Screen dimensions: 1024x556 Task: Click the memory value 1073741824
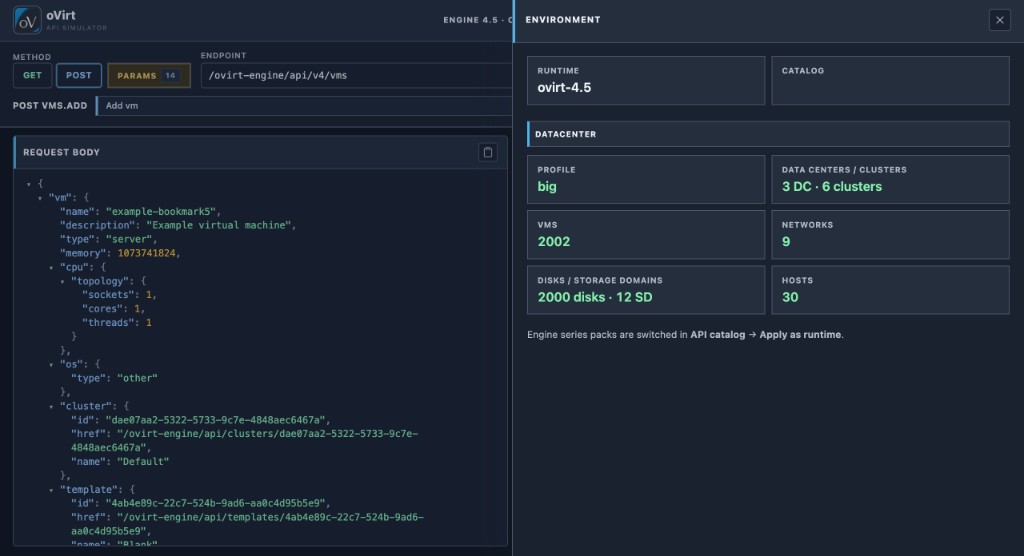pos(146,253)
